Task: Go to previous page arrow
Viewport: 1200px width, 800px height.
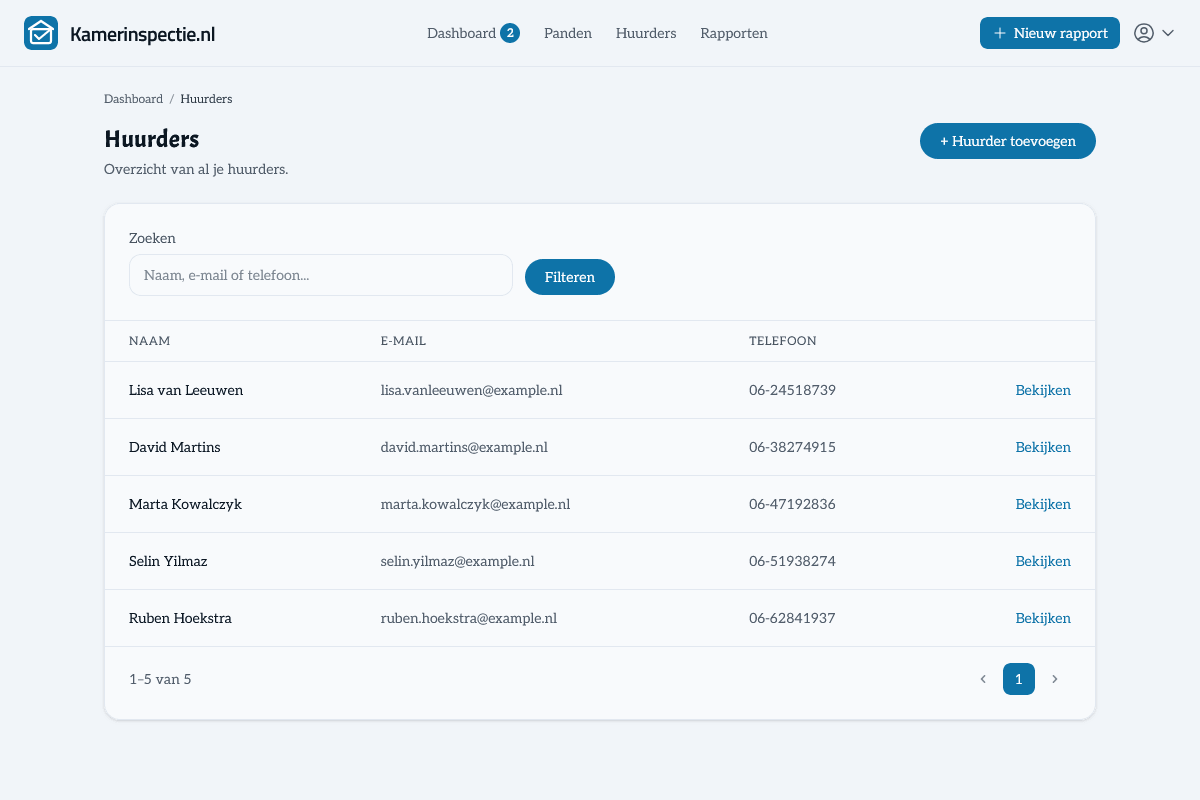Action: point(983,679)
